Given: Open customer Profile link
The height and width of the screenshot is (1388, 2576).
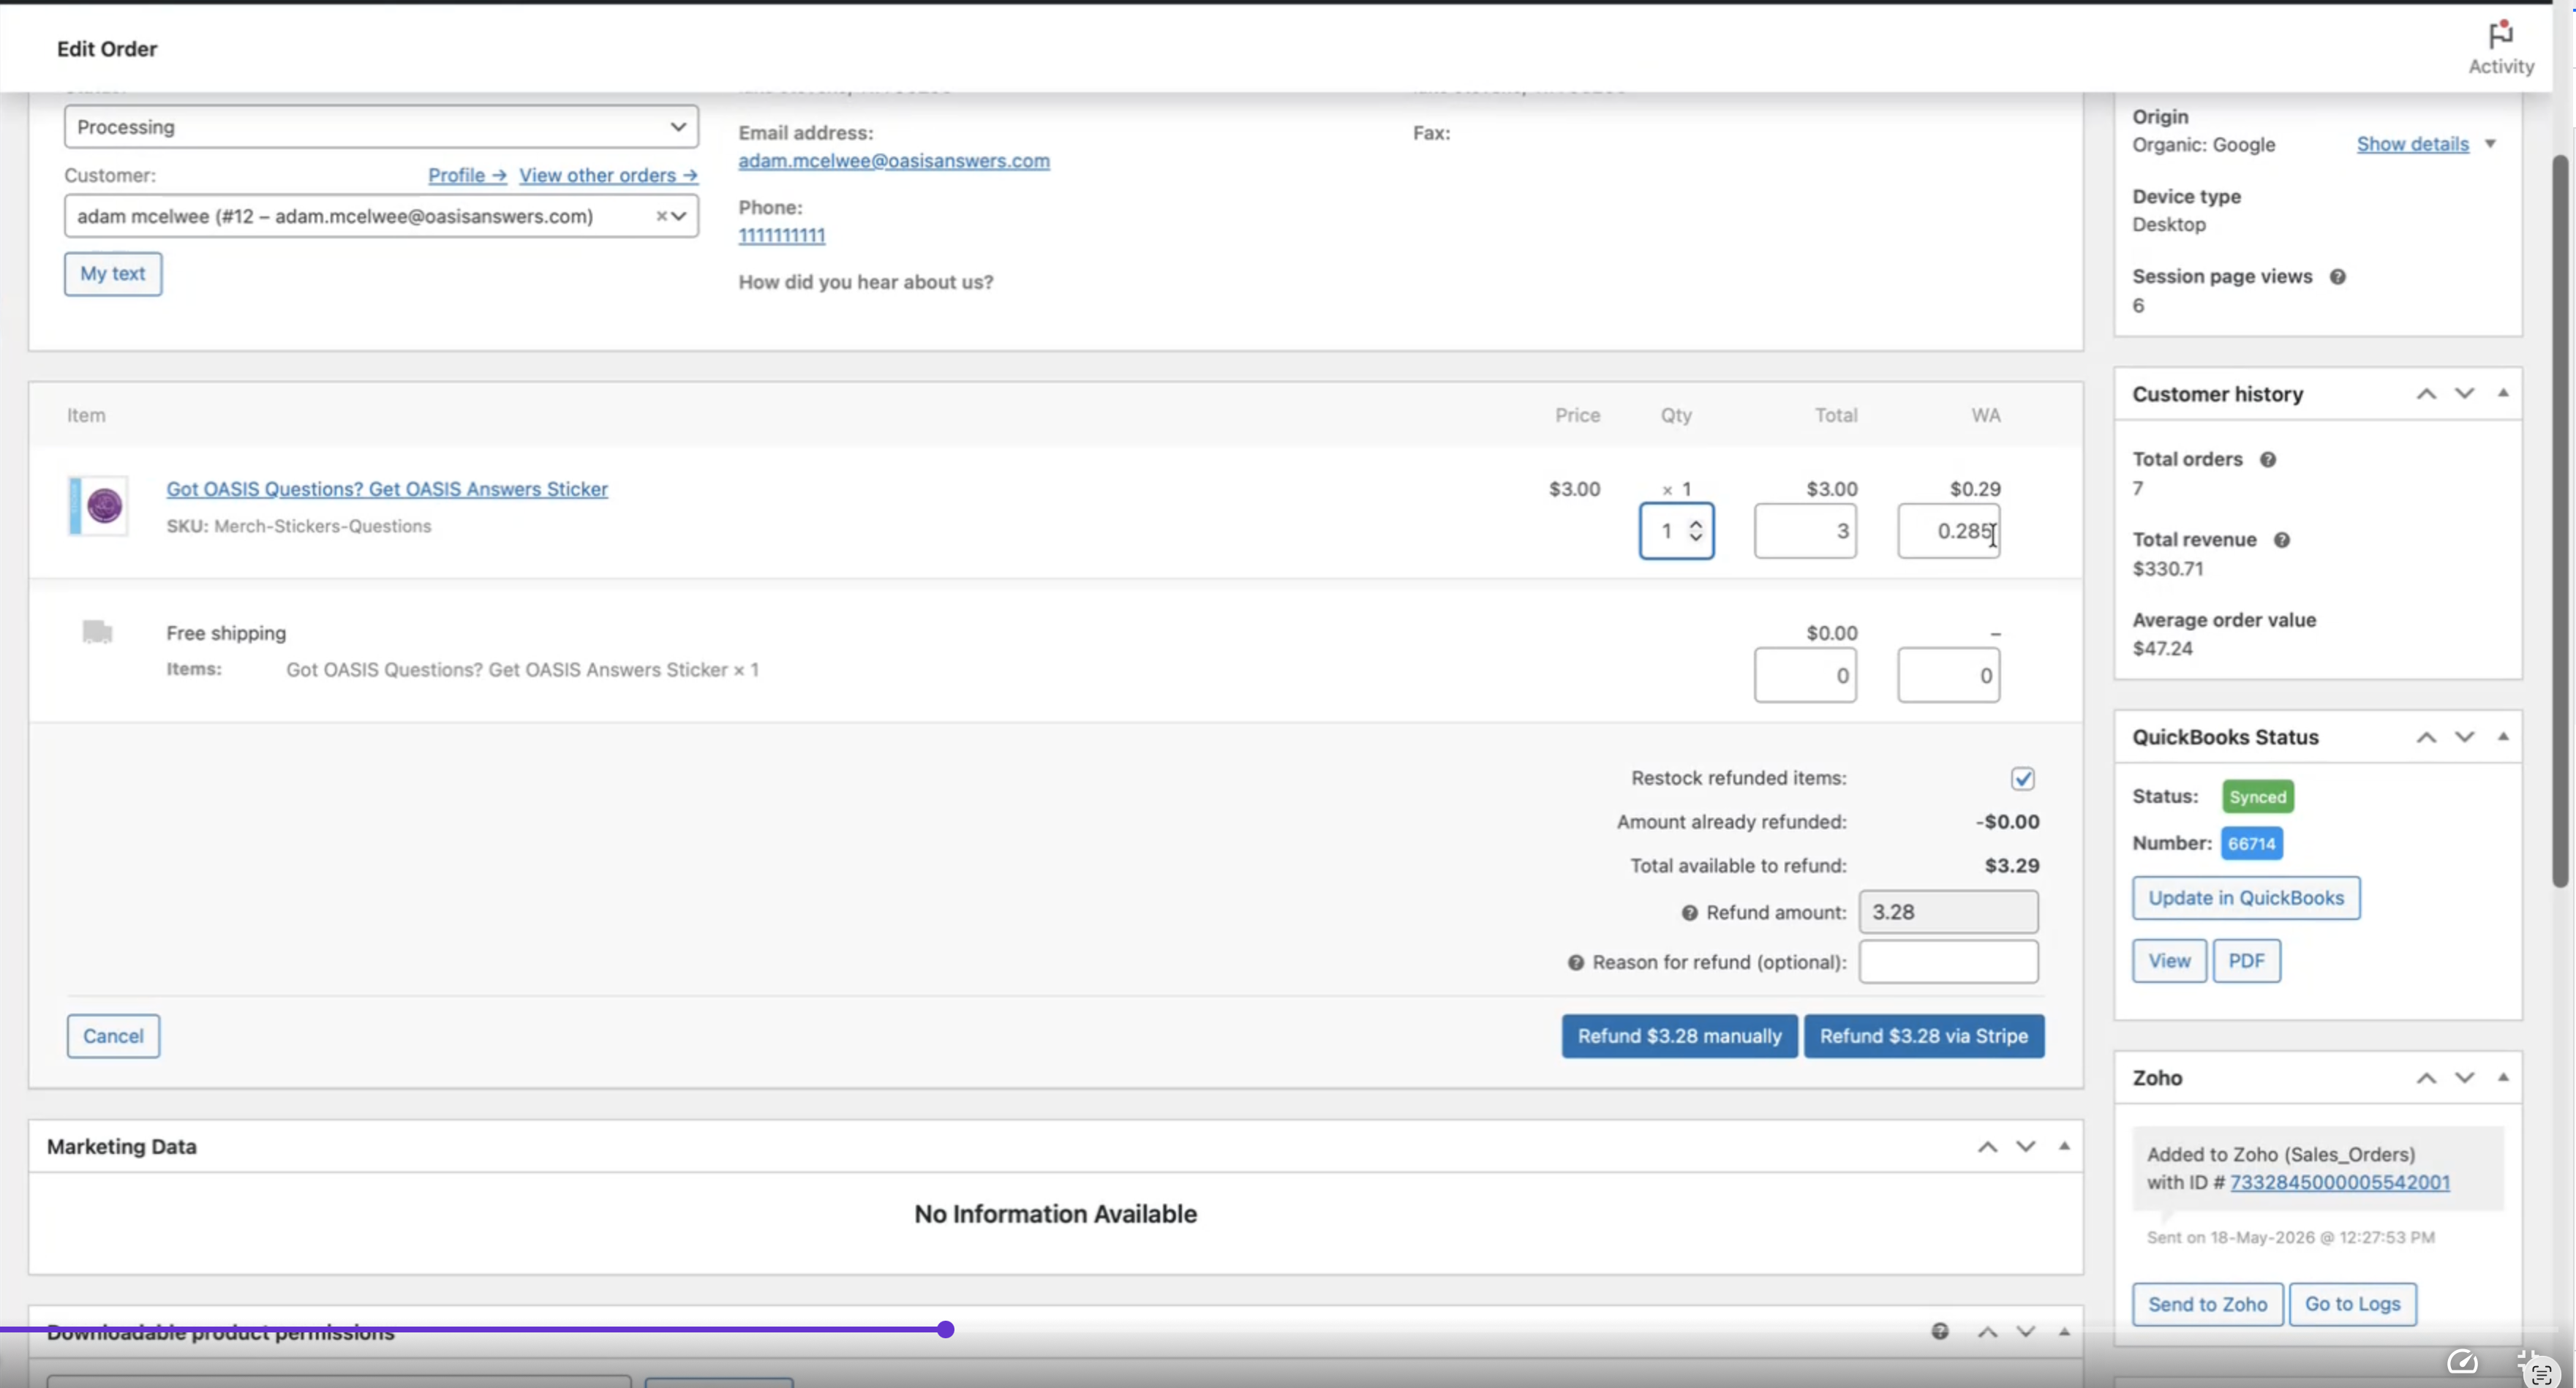Looking at the screenshot, I should [x=467, y=175].
